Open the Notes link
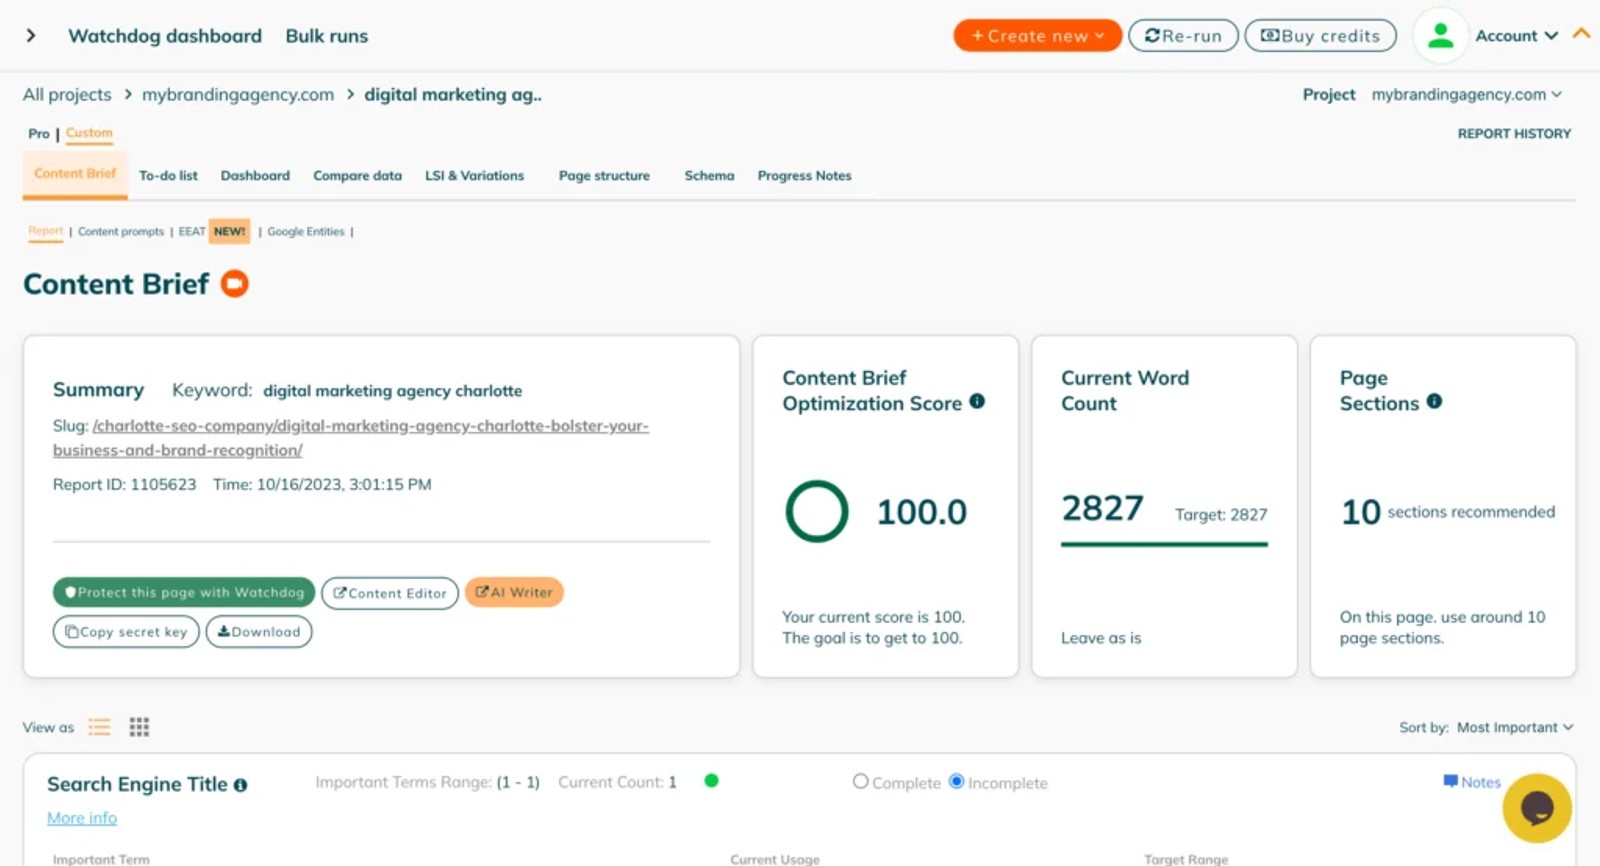Image resolution: width=1600 pixels, height=866 pixels. click(x=1480, y=782)
